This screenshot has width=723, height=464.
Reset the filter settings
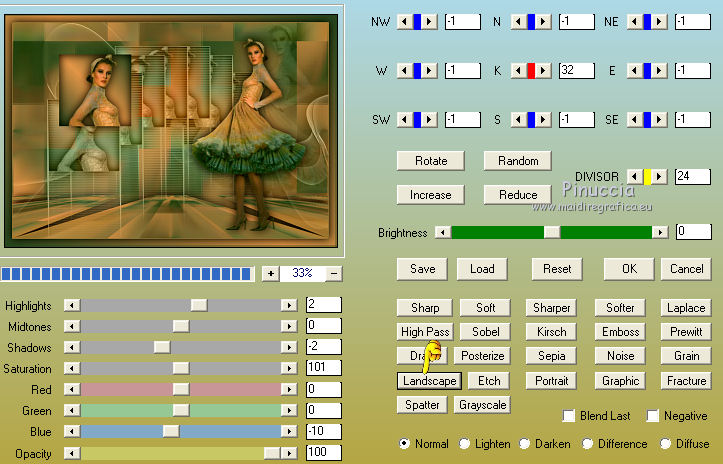[557, 269]
